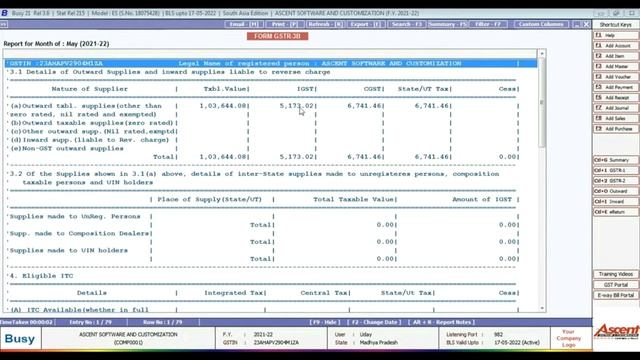Click F2 - Change Date in status bar
Viewport: 640px width, 360px height.
click(374, 322)
